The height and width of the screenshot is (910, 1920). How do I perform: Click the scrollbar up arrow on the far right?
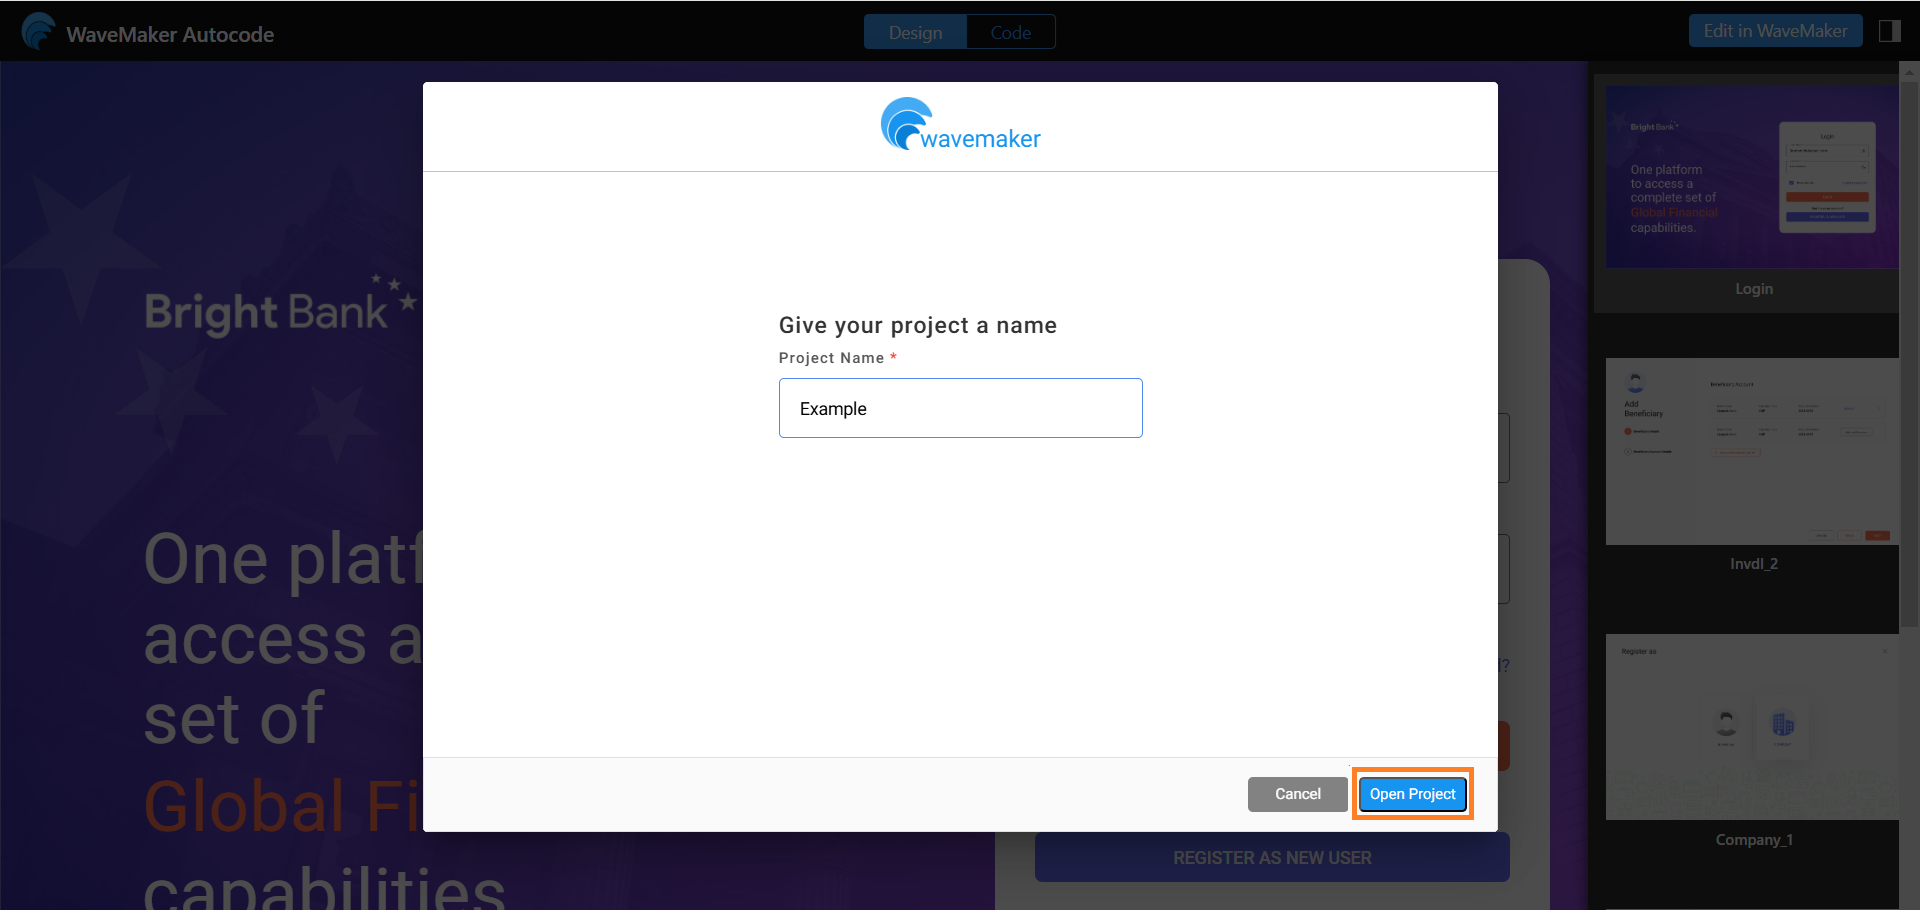coord(1911,71)
